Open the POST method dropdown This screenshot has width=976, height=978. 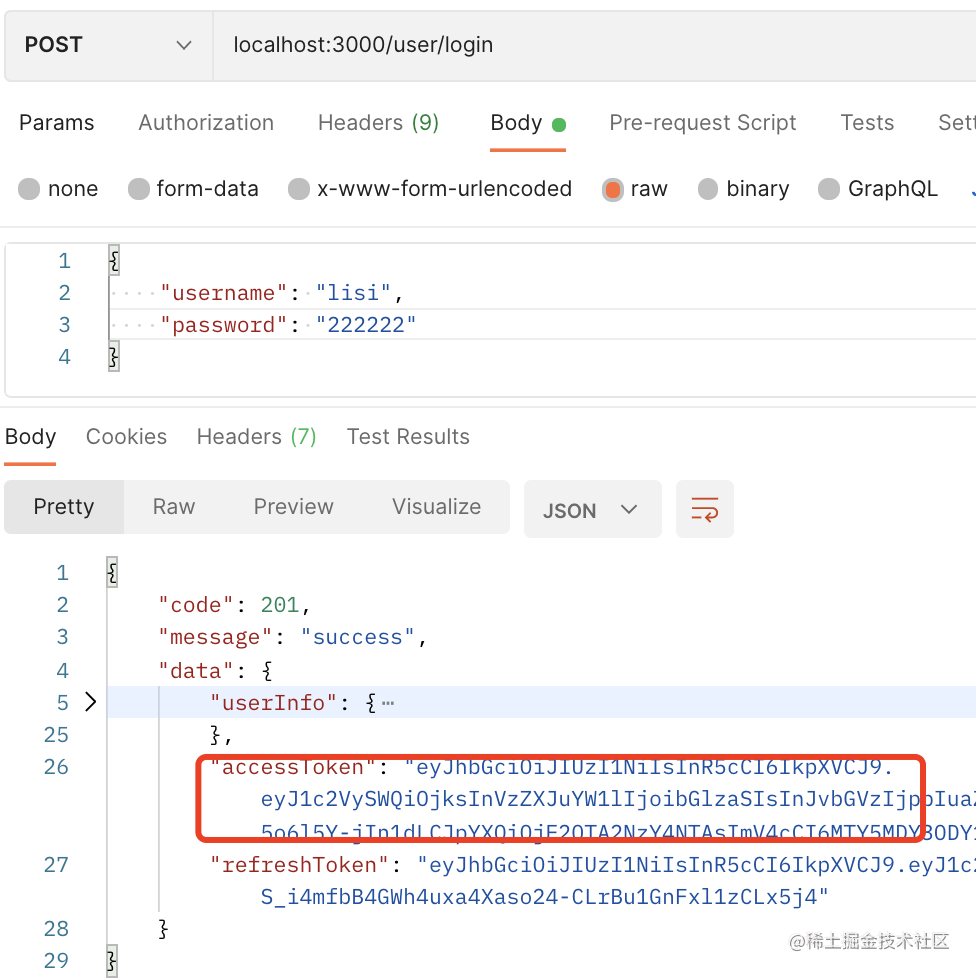[108, 45]
